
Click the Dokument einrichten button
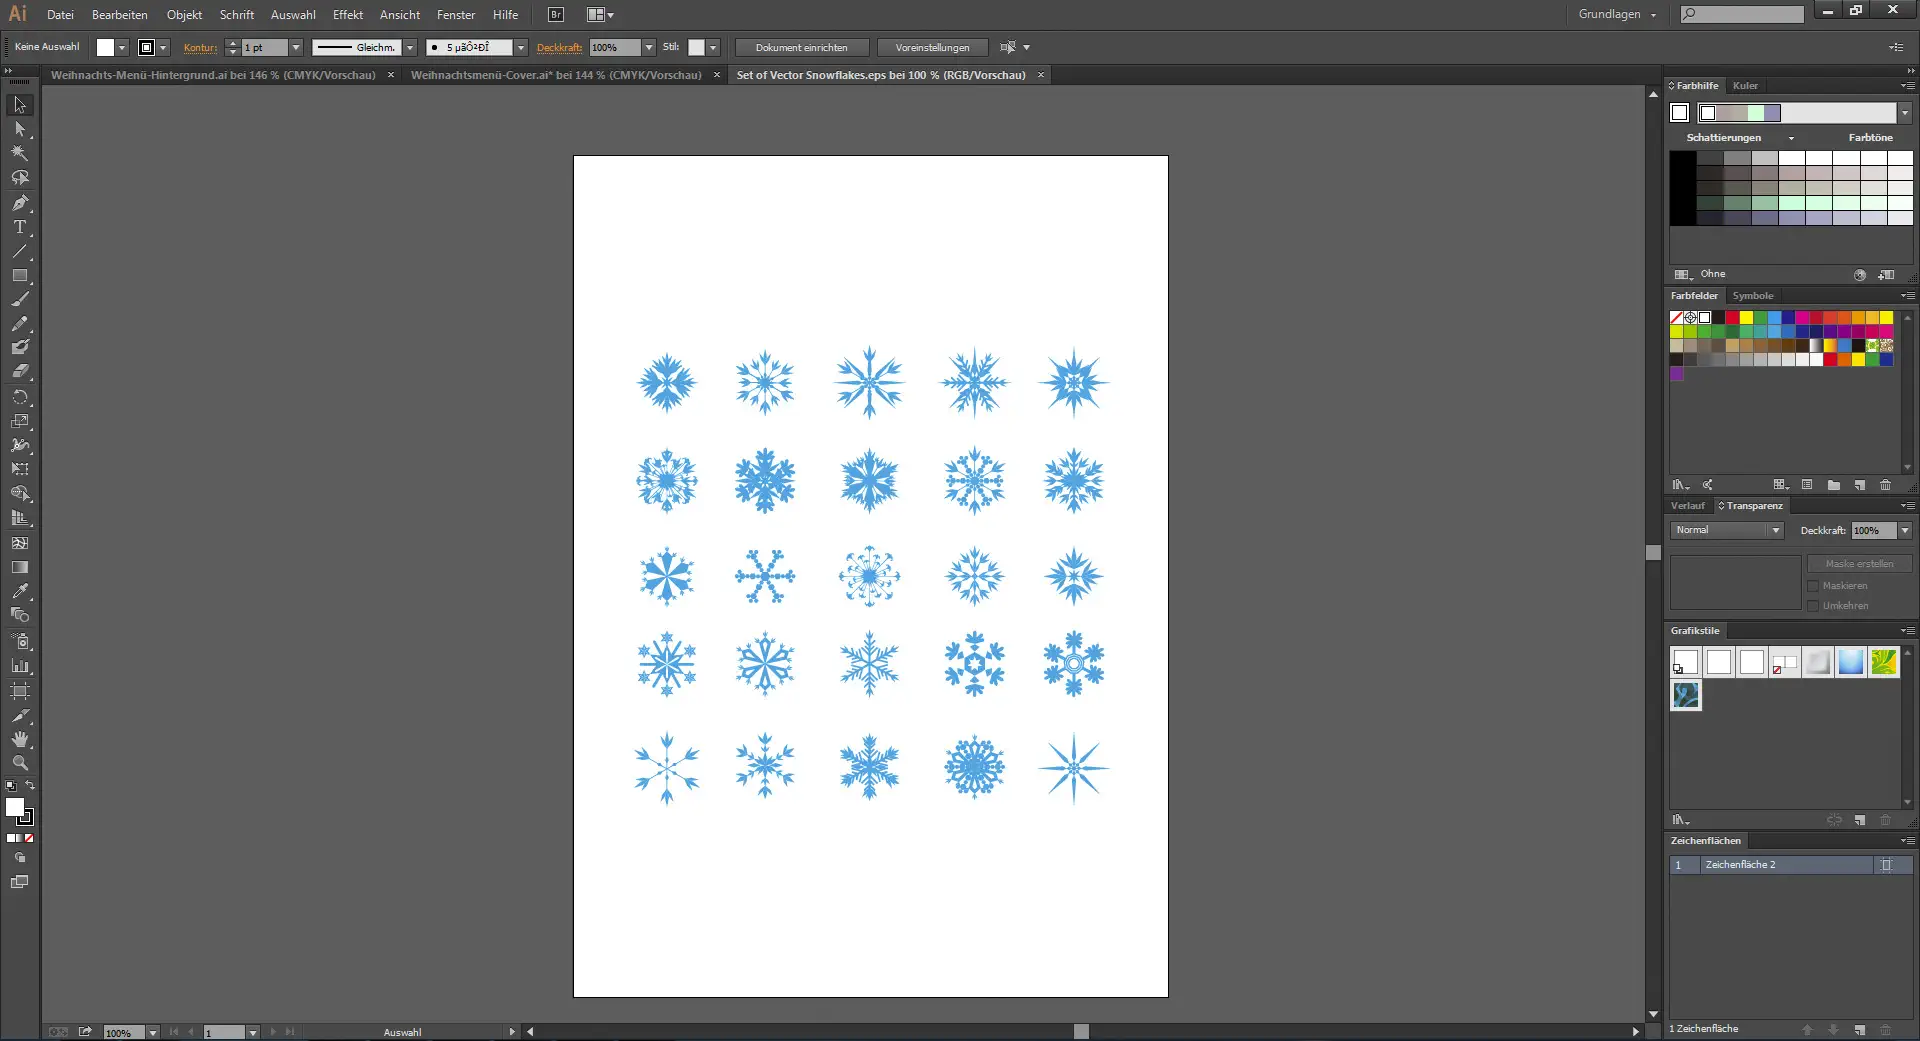coord(801,48)
